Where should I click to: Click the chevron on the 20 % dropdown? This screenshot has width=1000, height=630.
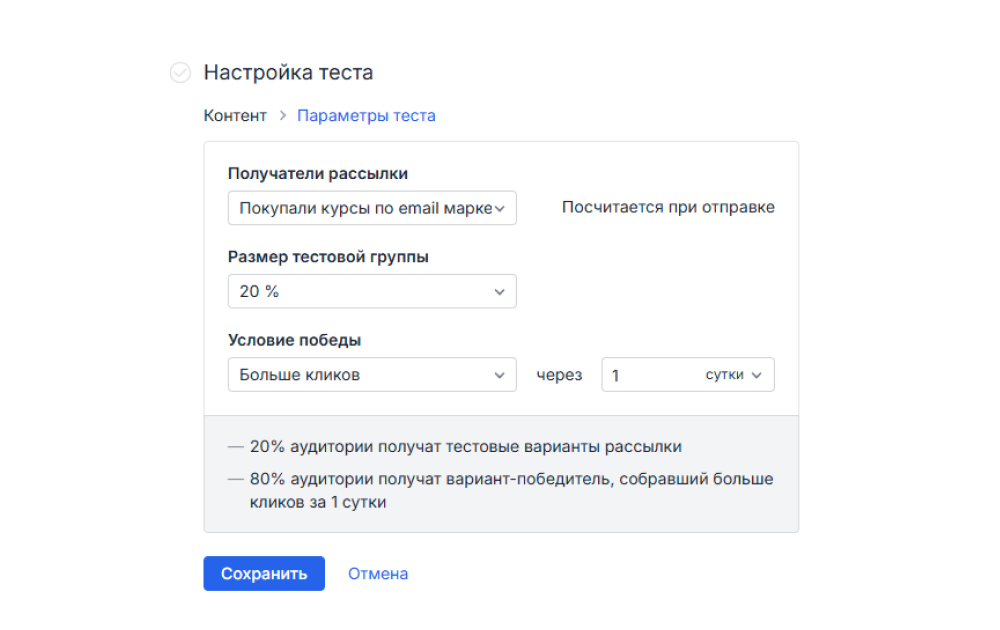(500, 291)
